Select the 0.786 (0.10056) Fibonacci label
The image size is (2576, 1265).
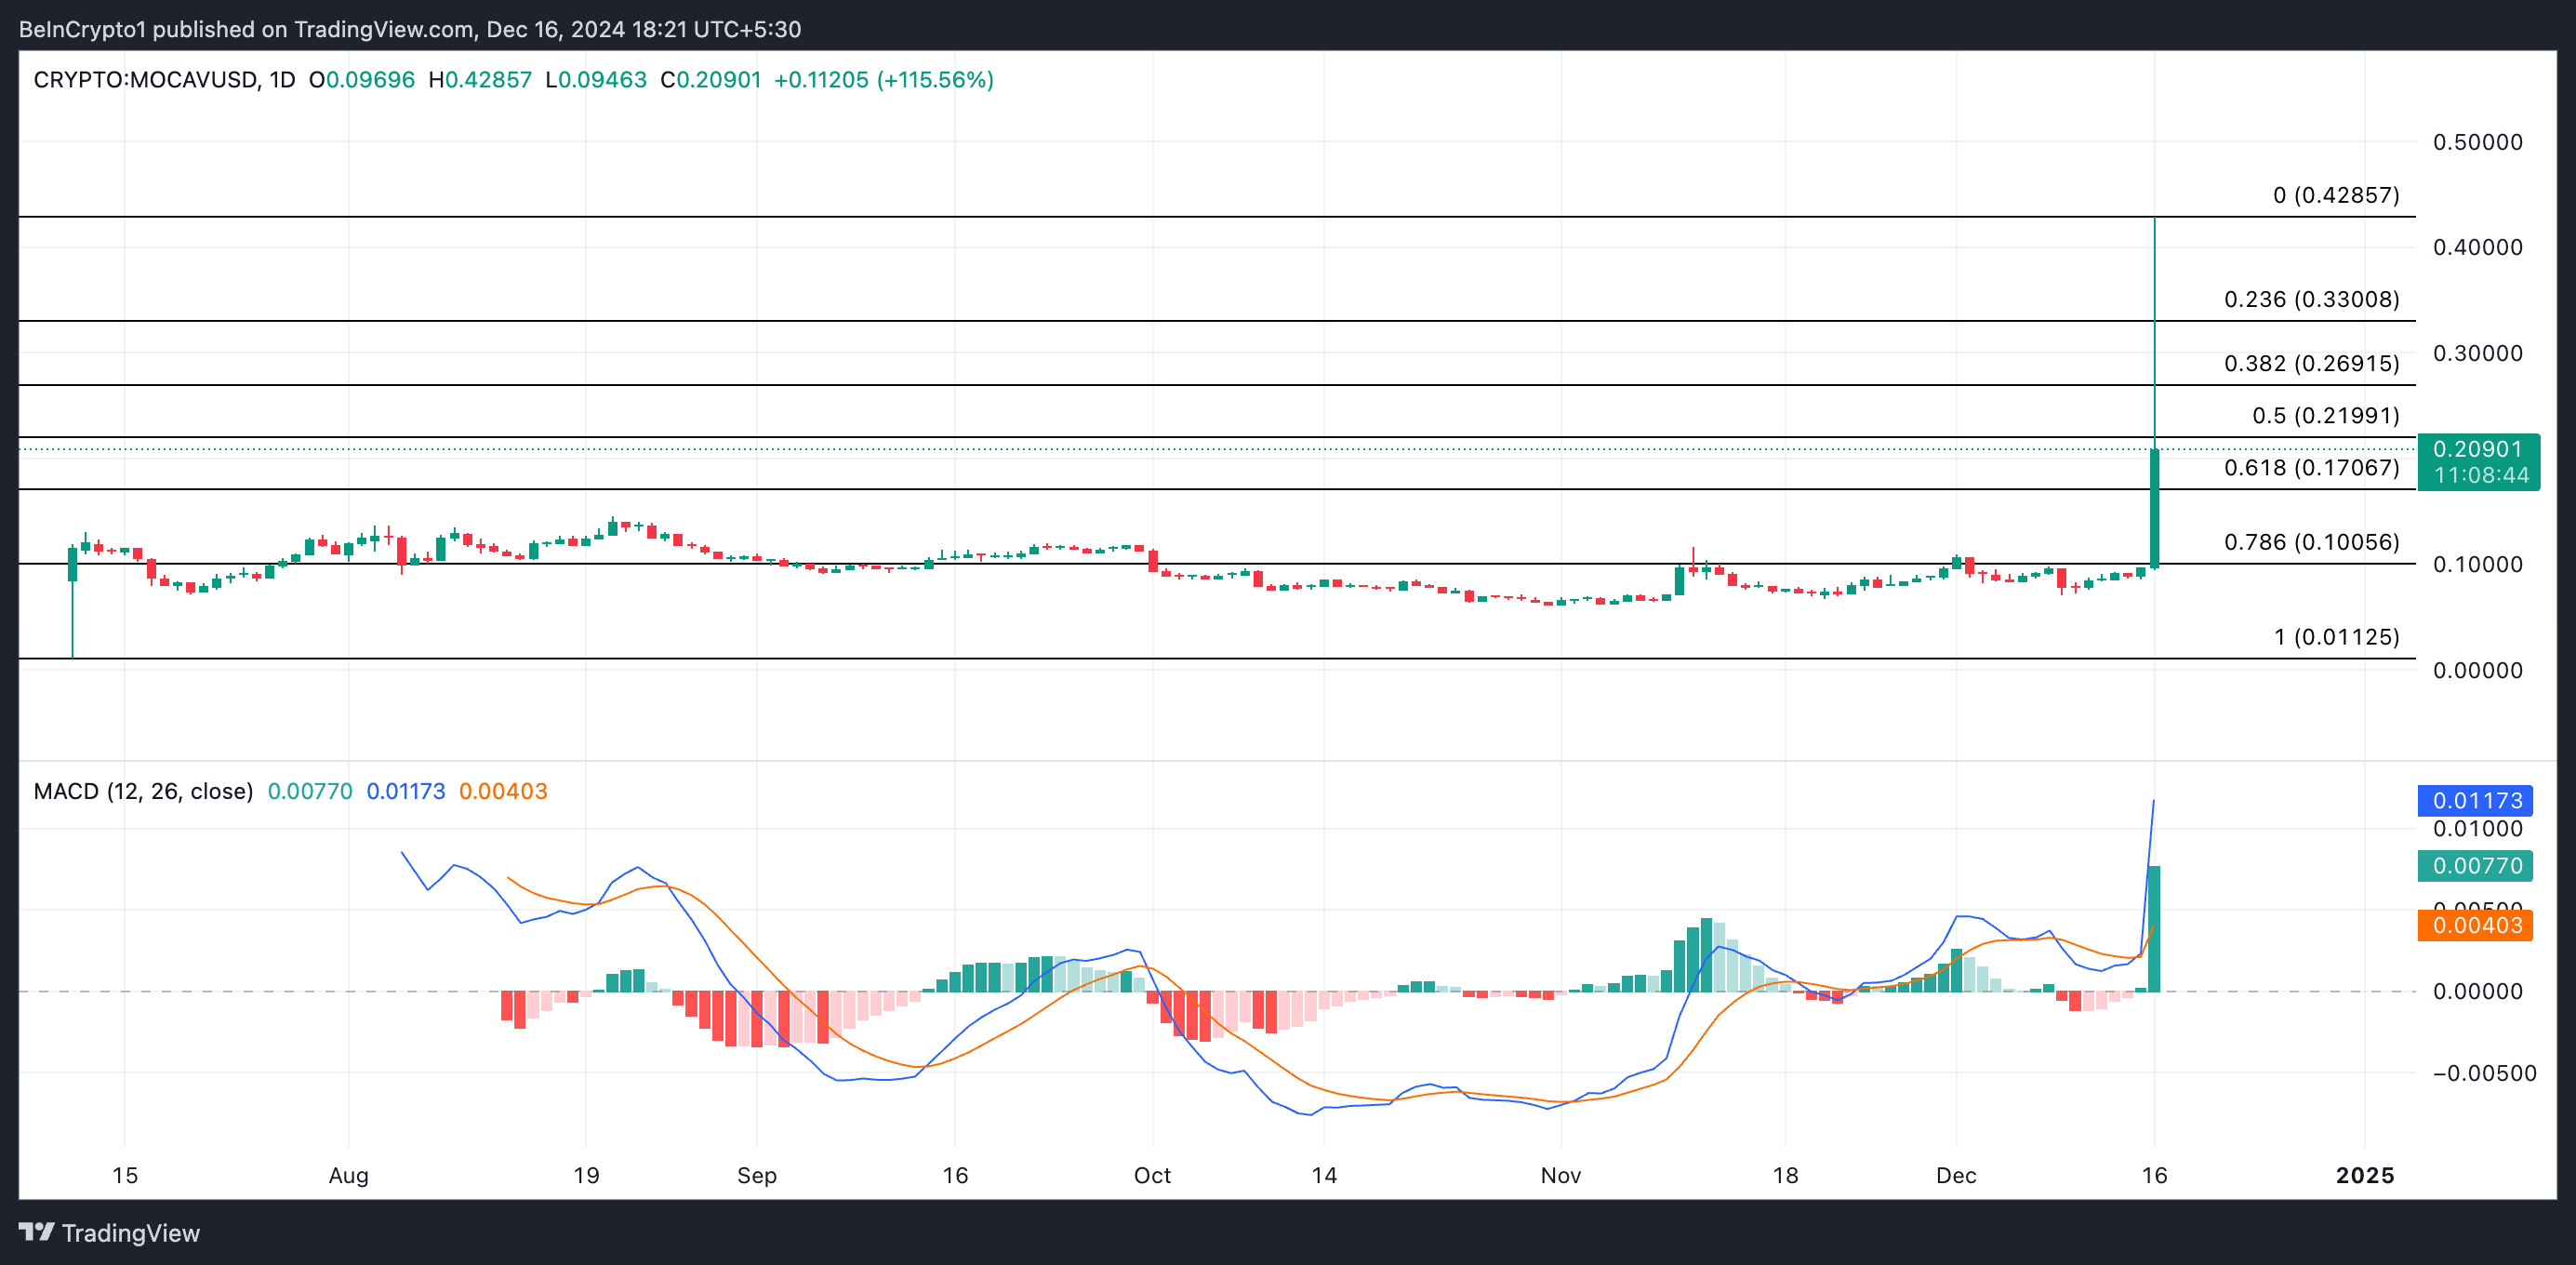pyautogui.click(x=2311, y=542)
